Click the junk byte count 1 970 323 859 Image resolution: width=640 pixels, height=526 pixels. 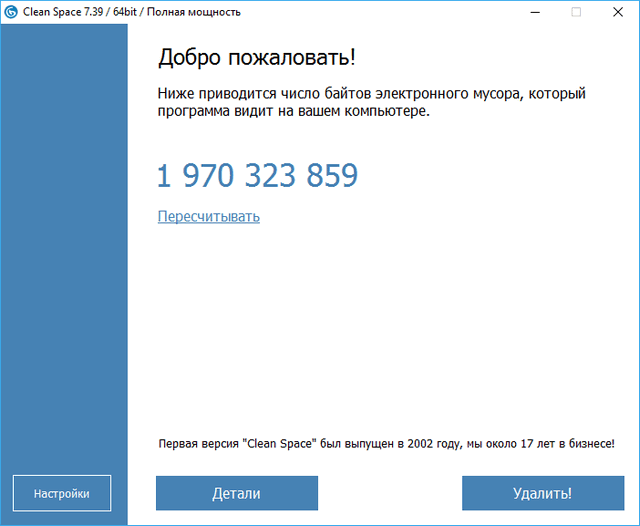tap(257, 176)
